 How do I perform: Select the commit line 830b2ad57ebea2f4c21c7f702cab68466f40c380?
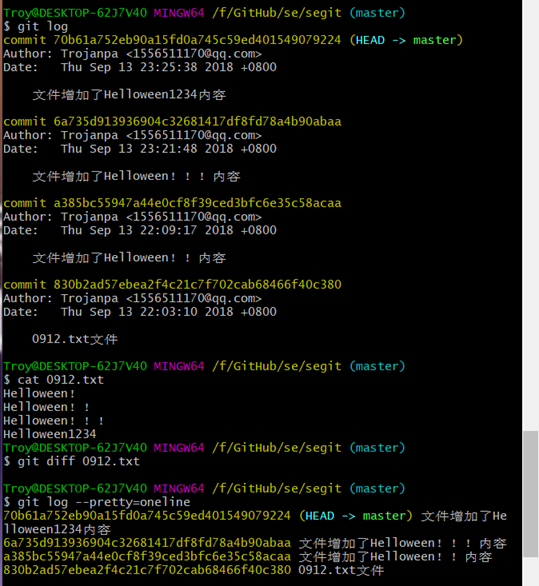pyautogui.click(x=172, y=284)
